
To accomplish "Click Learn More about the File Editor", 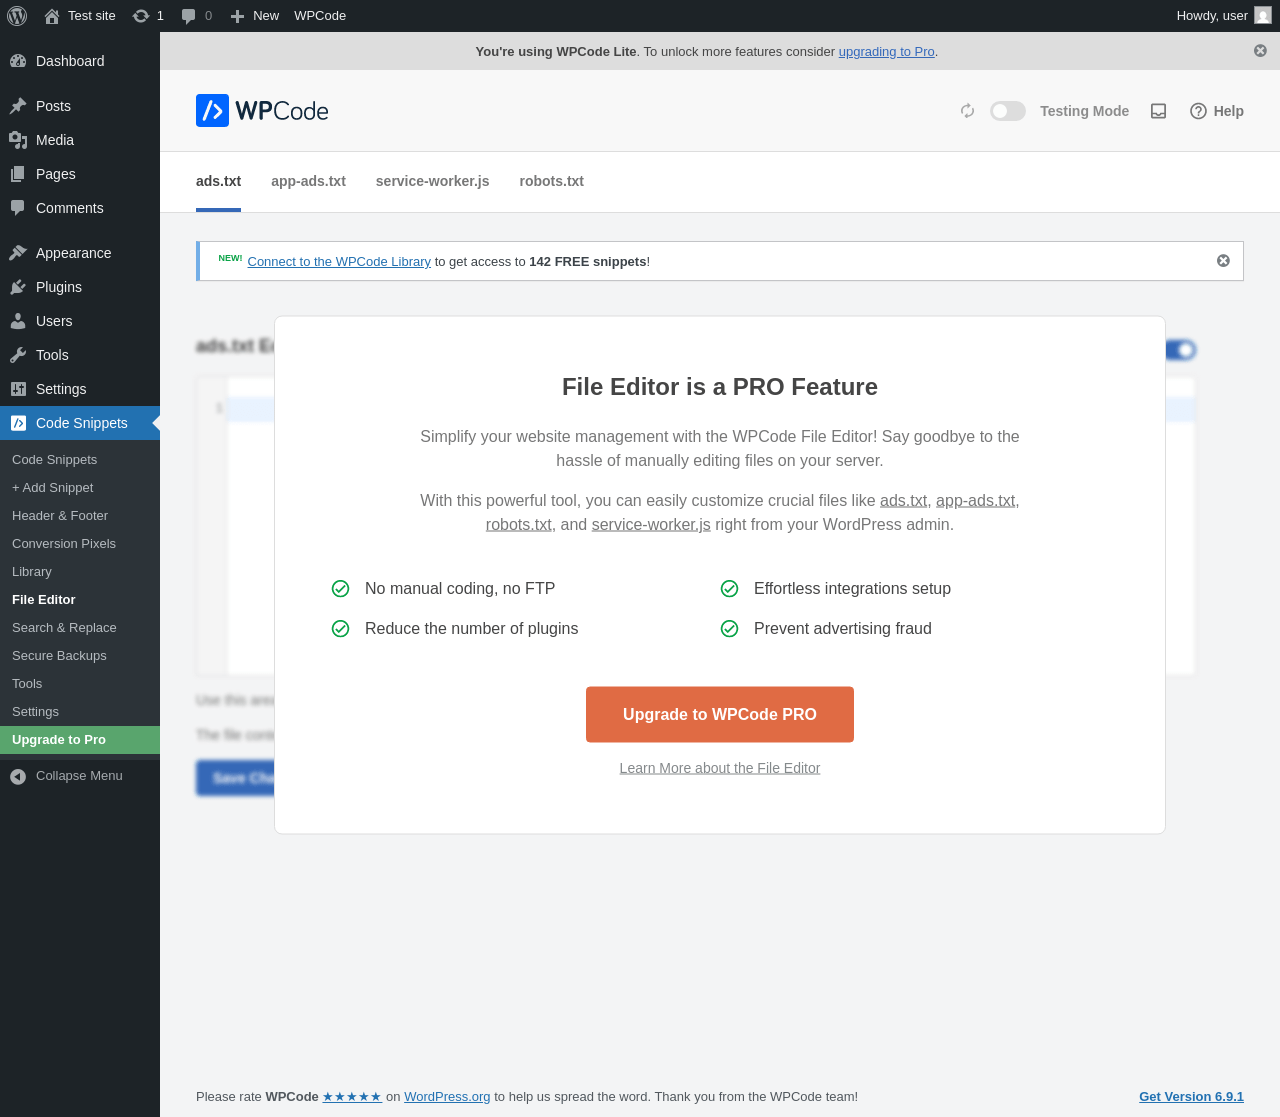I will (720, 768).
